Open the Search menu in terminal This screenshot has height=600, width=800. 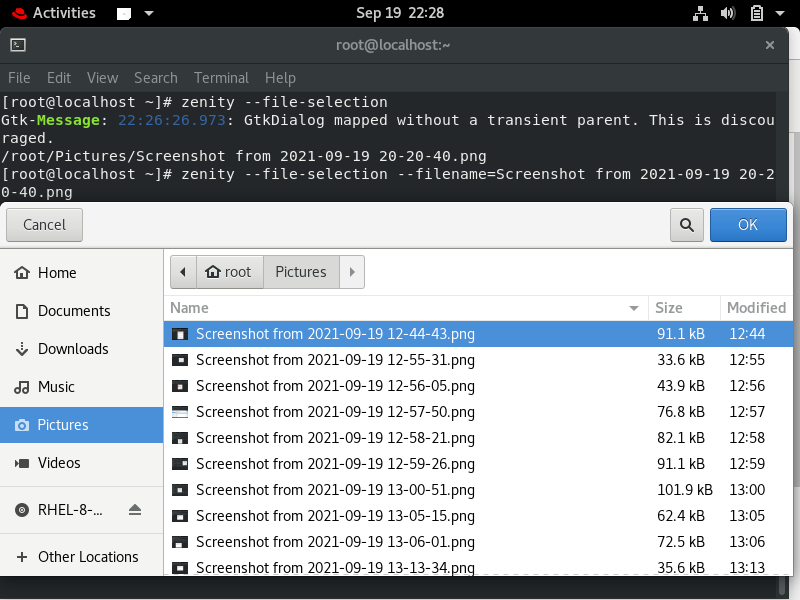156,78
